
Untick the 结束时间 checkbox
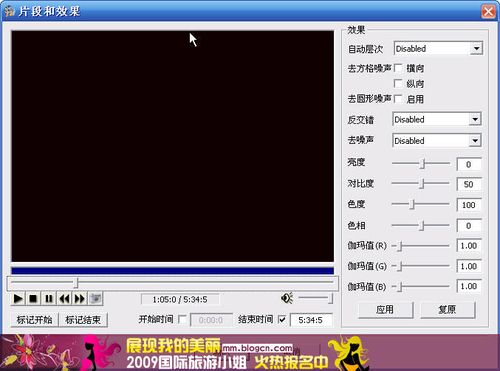282,319
